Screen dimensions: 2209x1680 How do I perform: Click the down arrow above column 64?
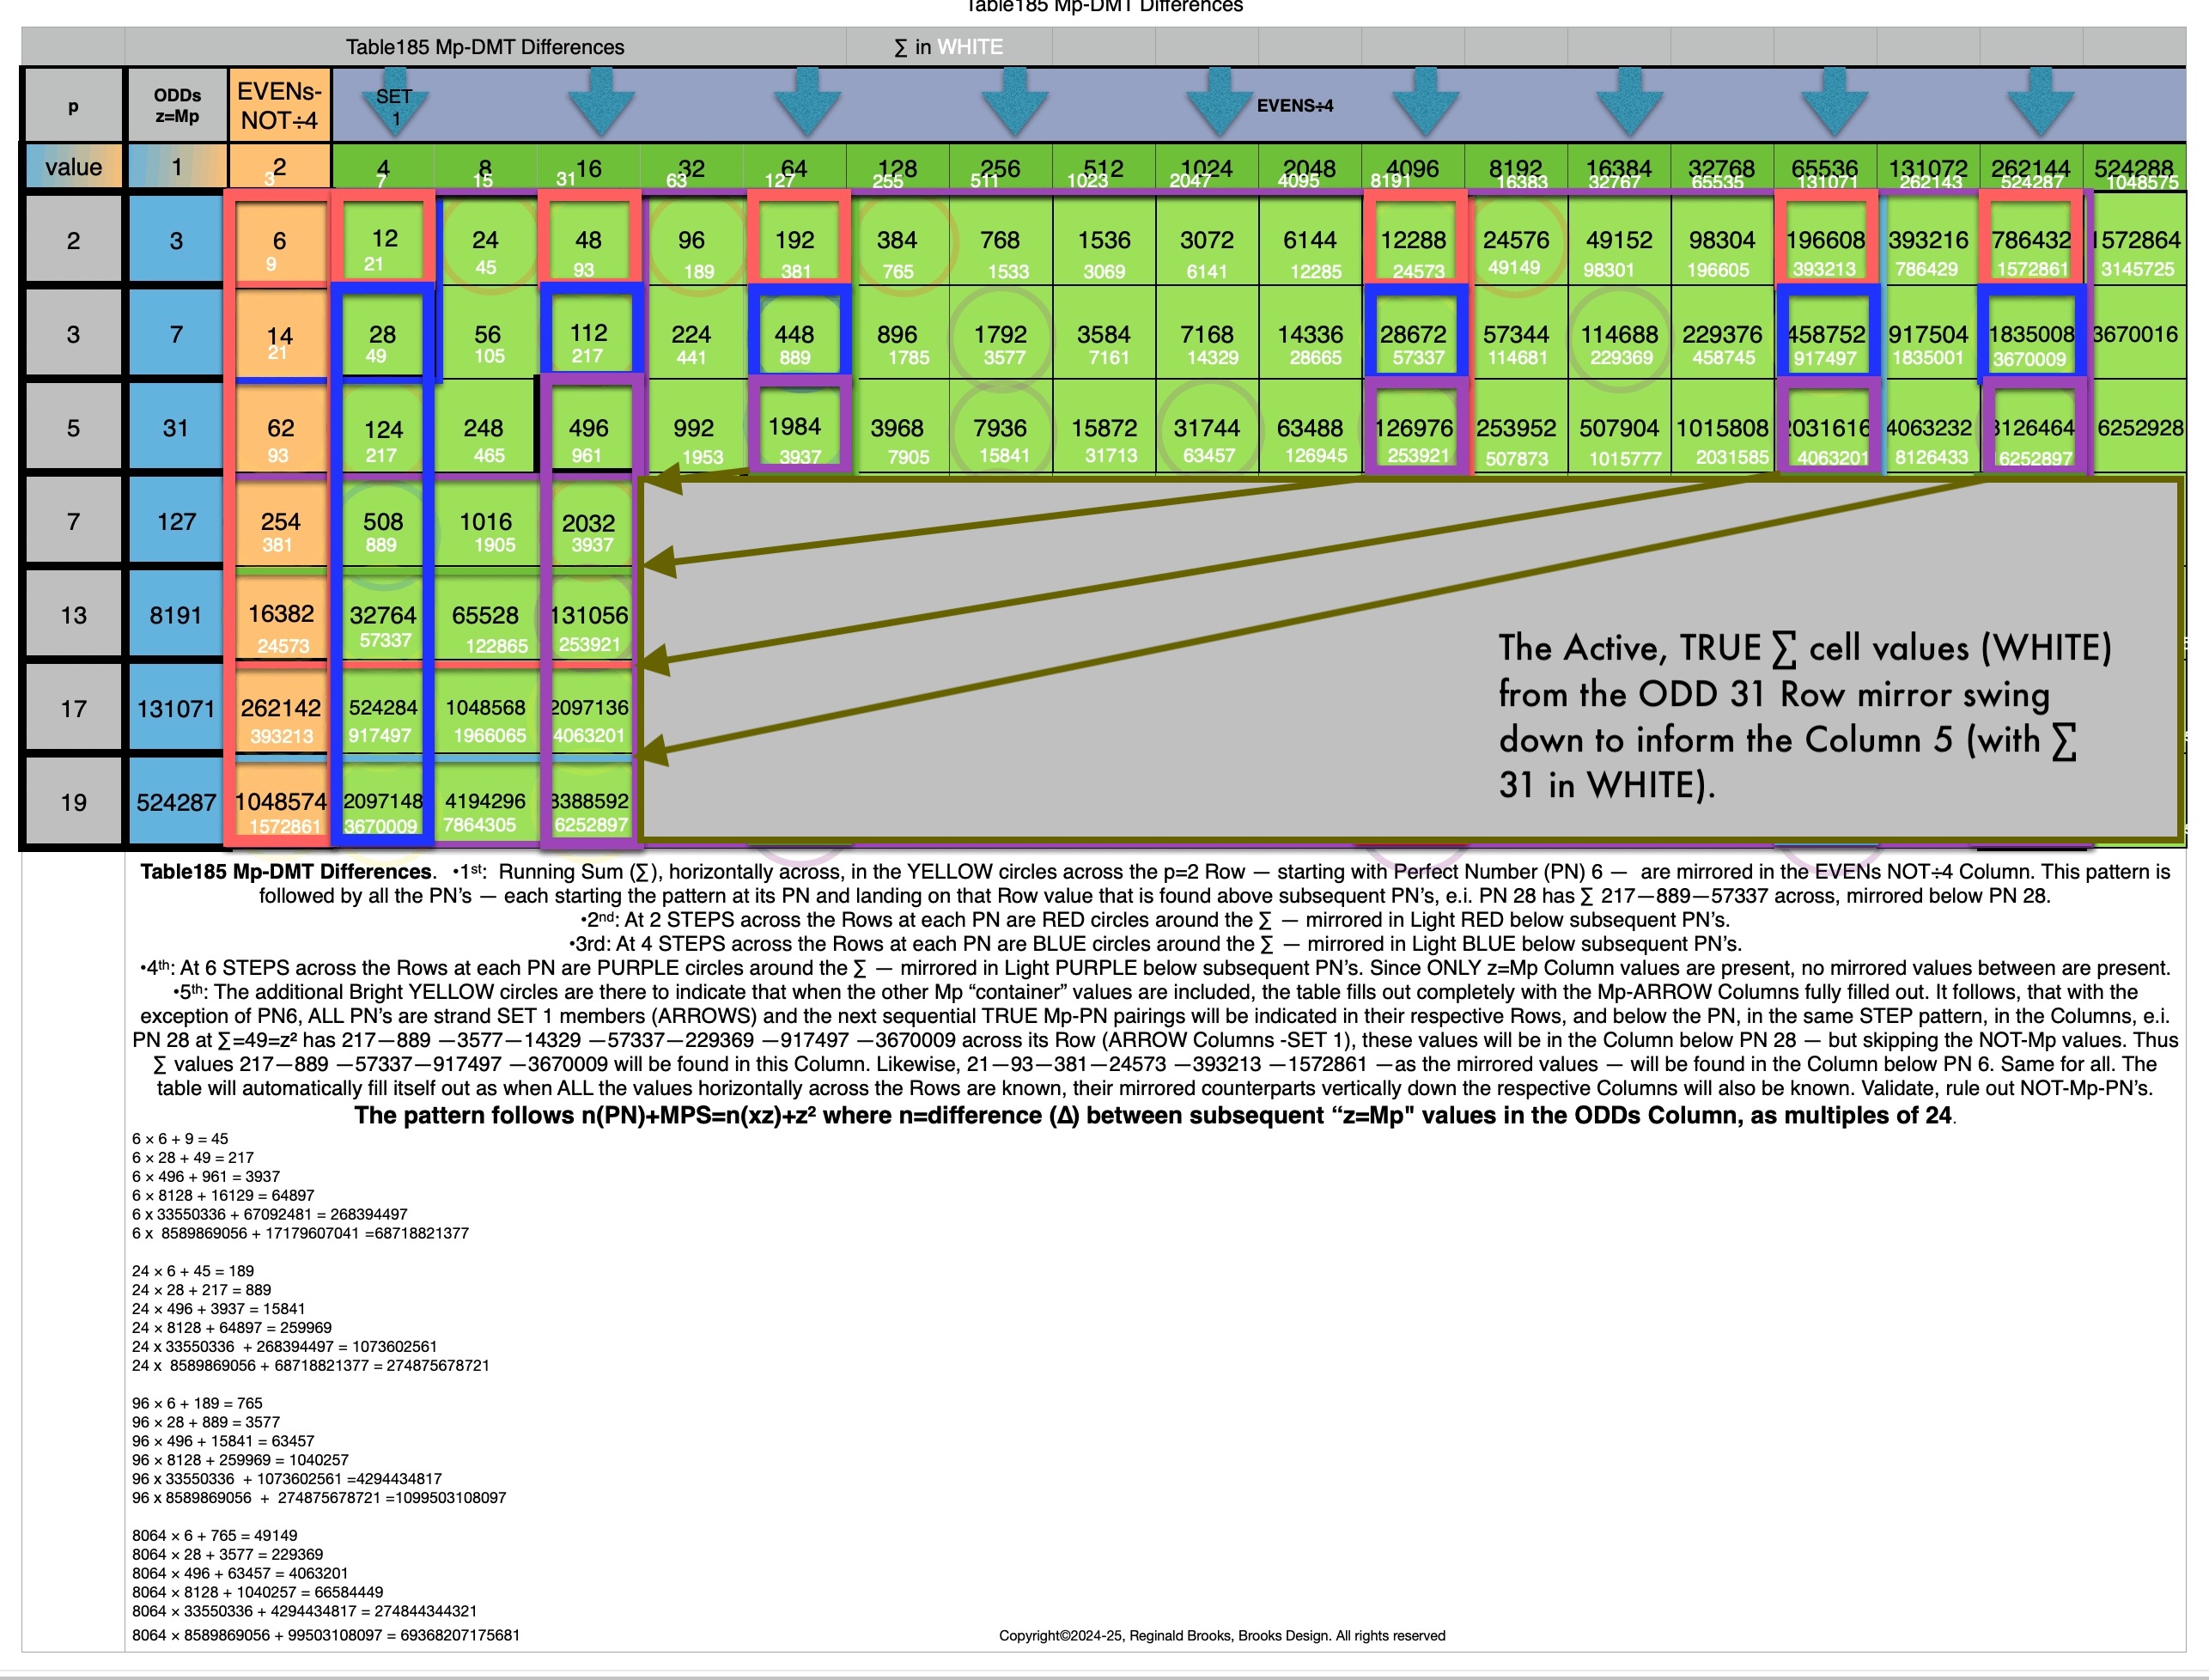click(x=807, y=103)
